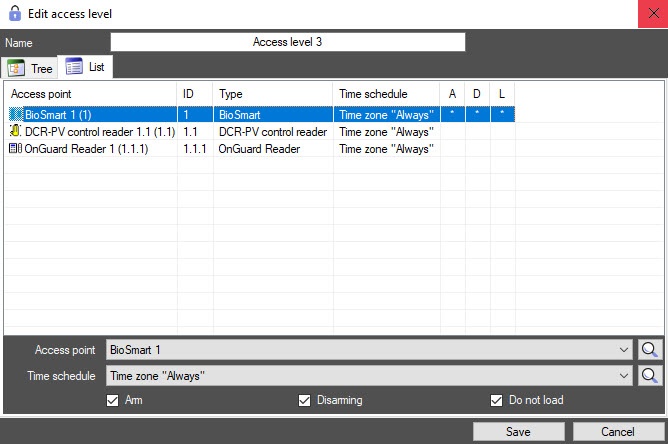Viewport: 668px width, 444px height.
Task: Click the L column asterisk in BioSmart row
Action: (x=502, y=112)
